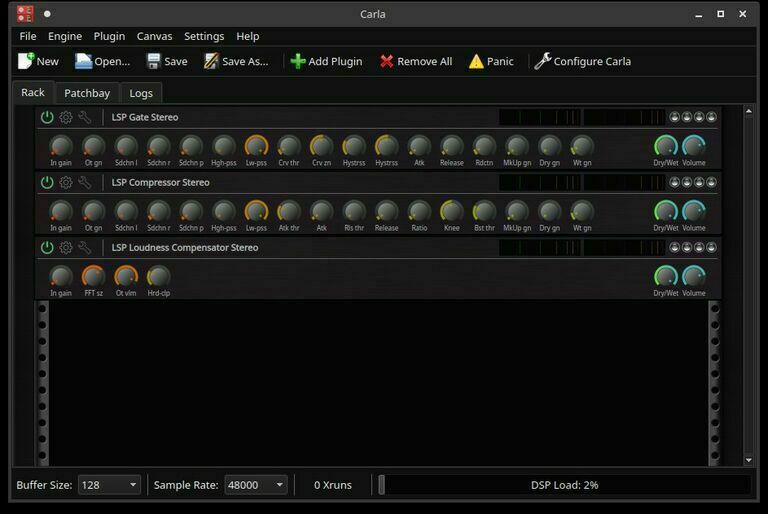
Task: Click the Carla application icon in the title bar
Action: (25, 14)
